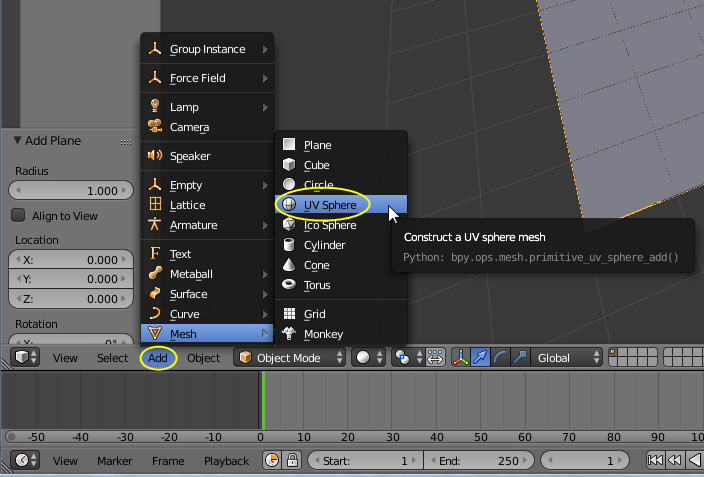The image size is (704, 477).
Task: Click the Torus mesh icon
Action: 289,285
